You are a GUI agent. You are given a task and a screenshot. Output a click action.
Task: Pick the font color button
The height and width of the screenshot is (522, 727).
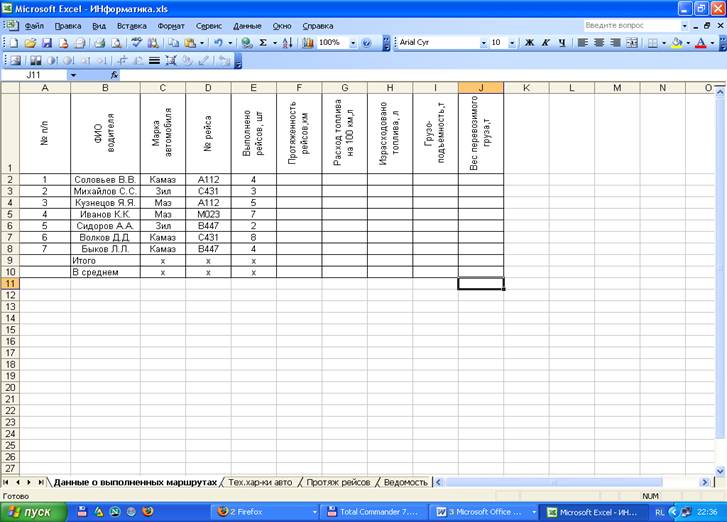click(700, 43)
